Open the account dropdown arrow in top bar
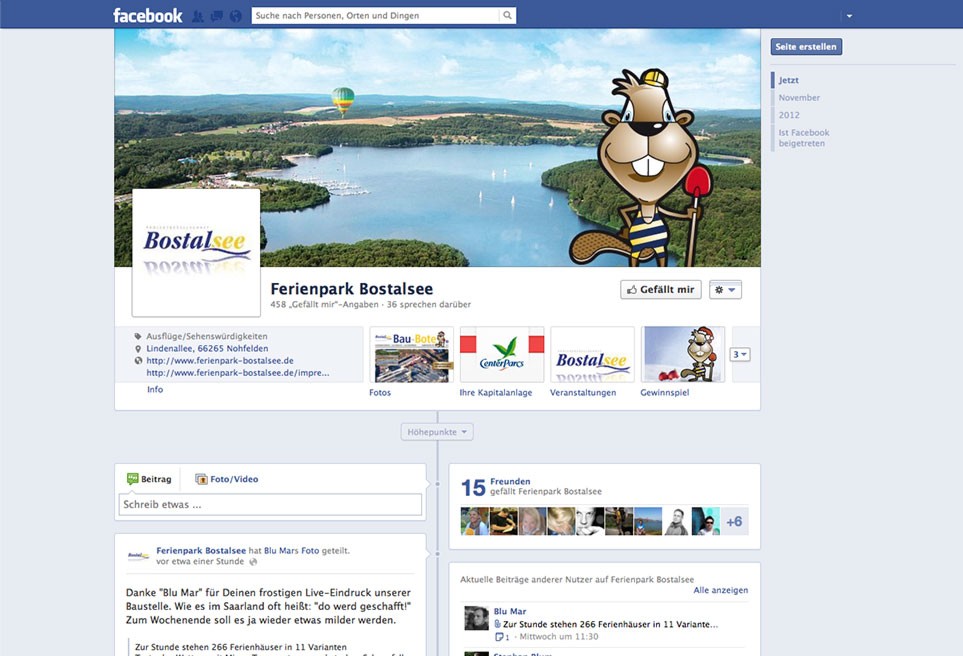Screen dimensions: 963x656 click(x=849, y=16)
